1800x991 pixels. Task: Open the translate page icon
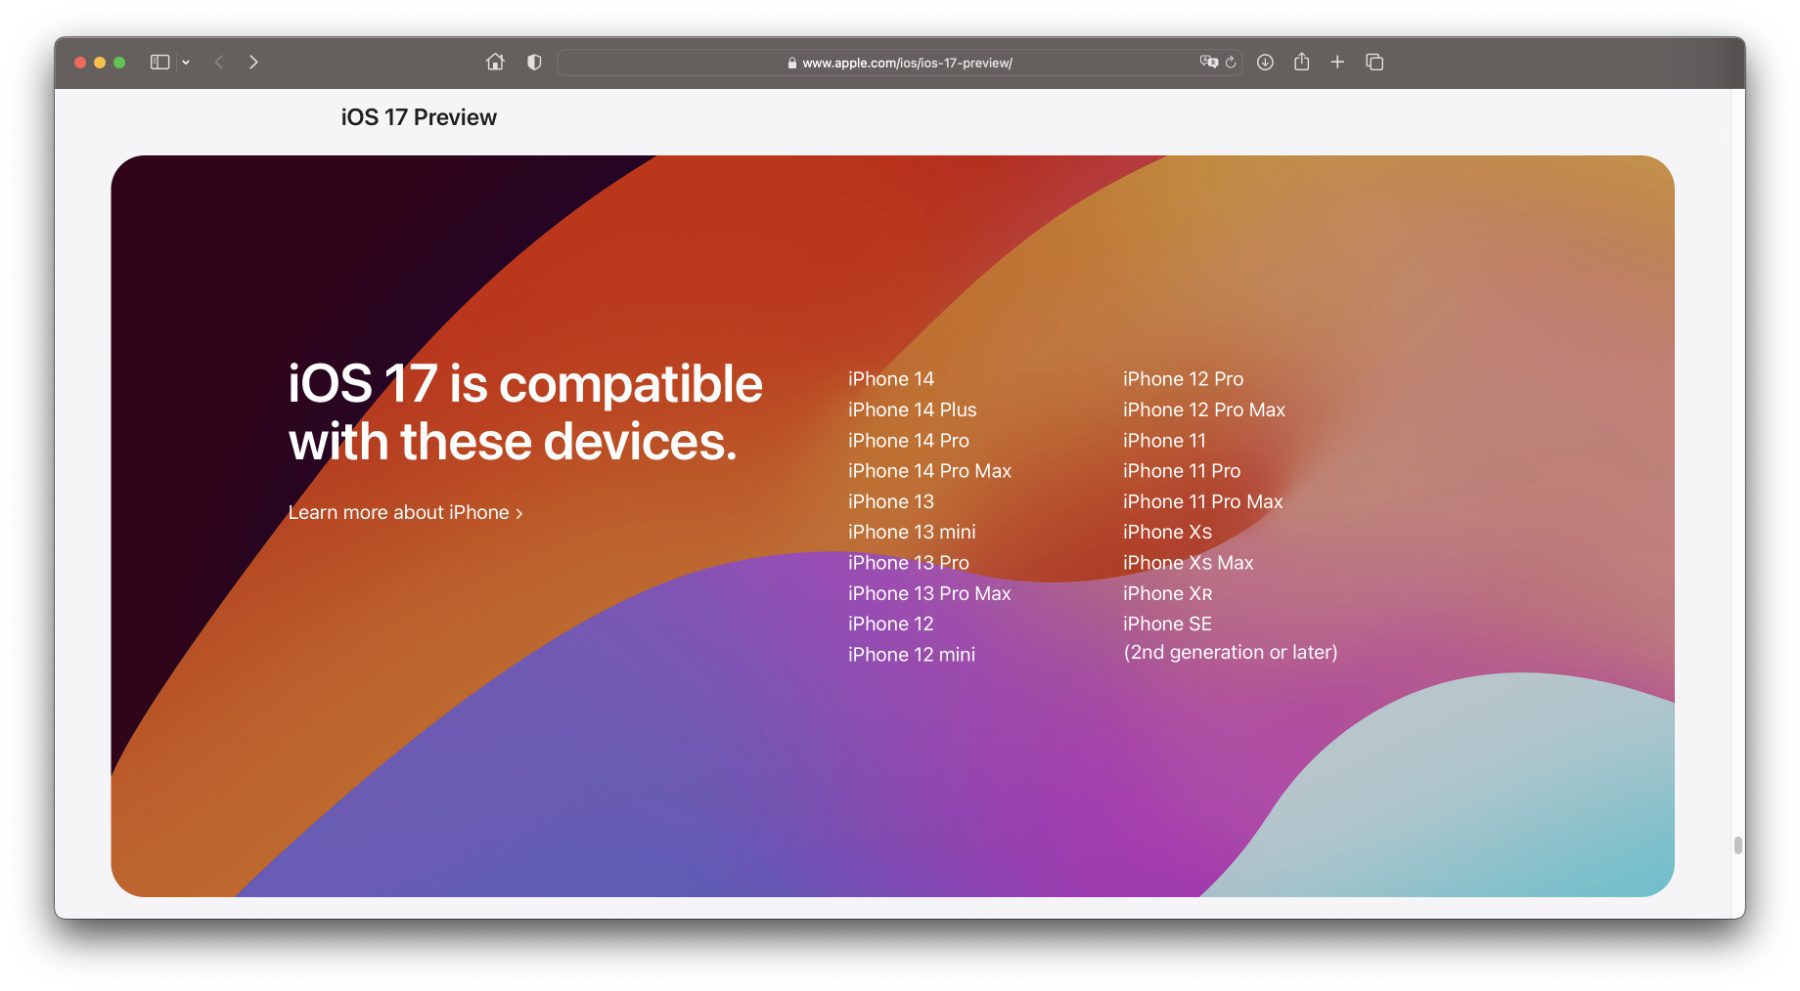pos(1208,62)
